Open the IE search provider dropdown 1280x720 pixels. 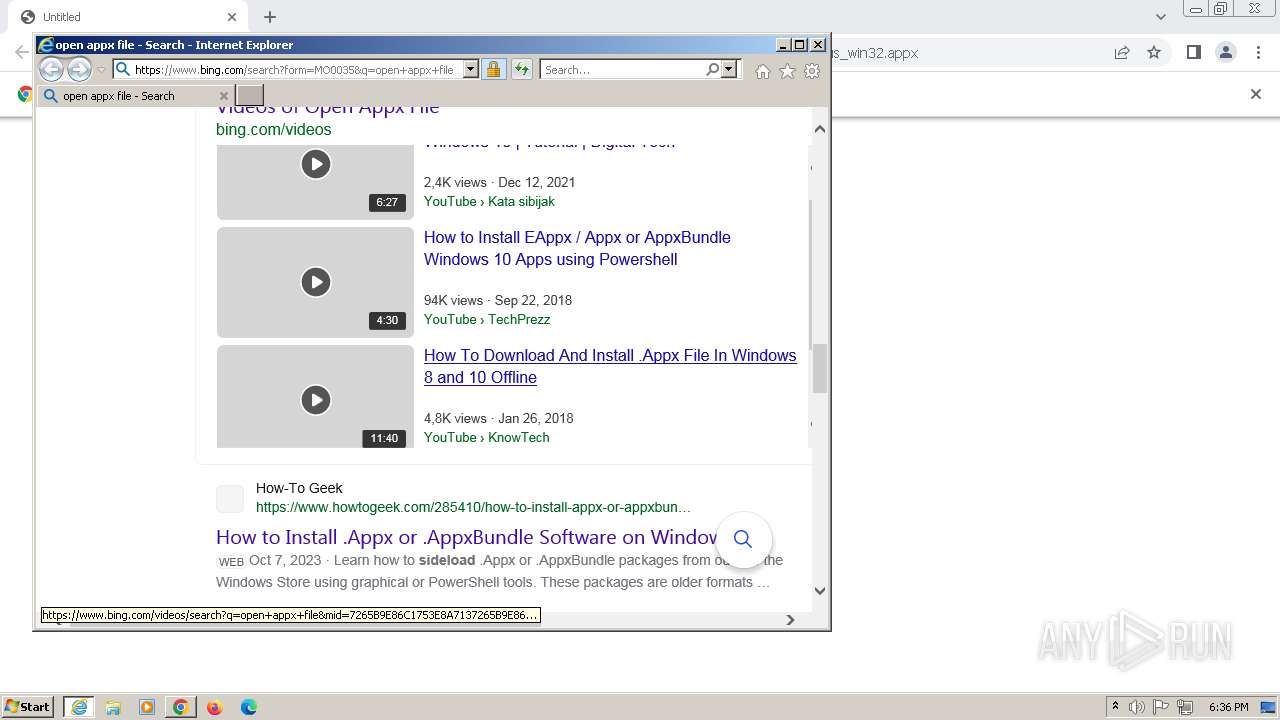click(729, 70)
